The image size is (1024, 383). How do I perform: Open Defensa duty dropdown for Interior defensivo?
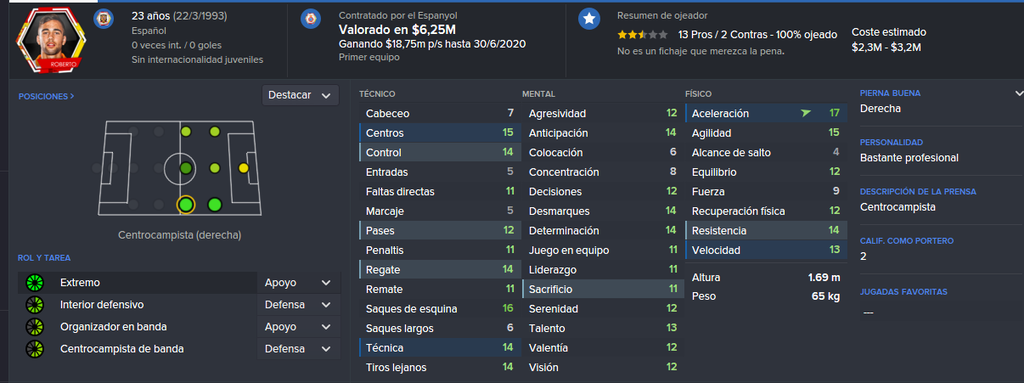(x=299, y=305)
